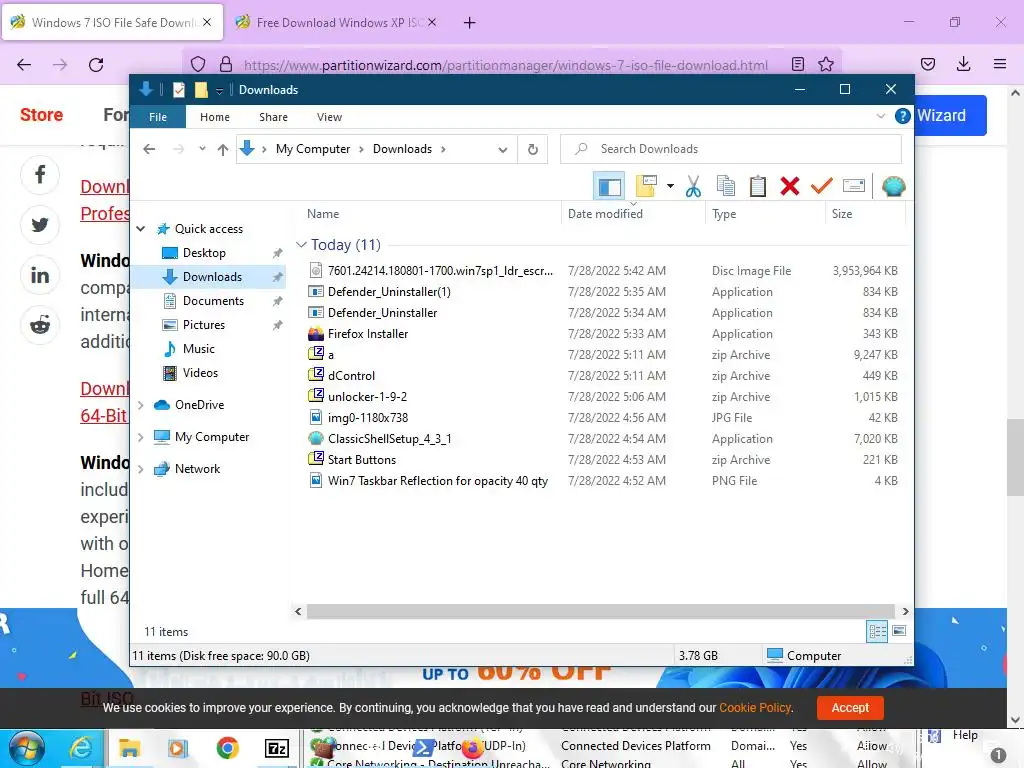Viewport: 1024px width, 768px height.
Task: Select the Start Buttons zip archive
Action: [x=362, y=460]
